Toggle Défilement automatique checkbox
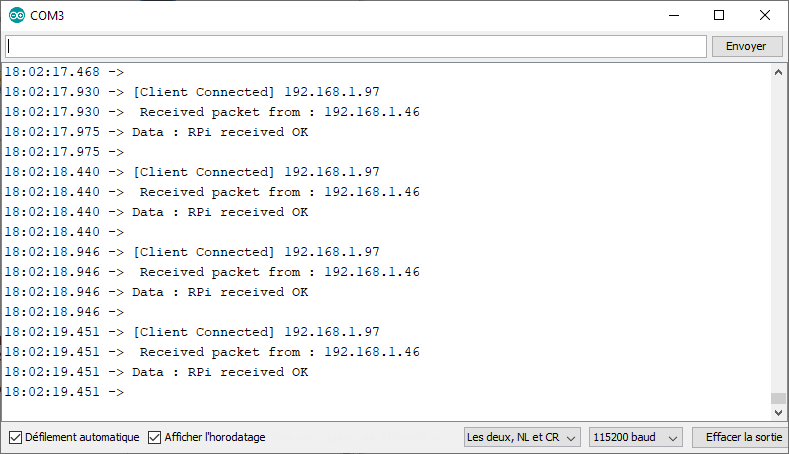Image resolution: width=789 pixels, height=454 pixels. pyautogui.click(x=16, y=437)
